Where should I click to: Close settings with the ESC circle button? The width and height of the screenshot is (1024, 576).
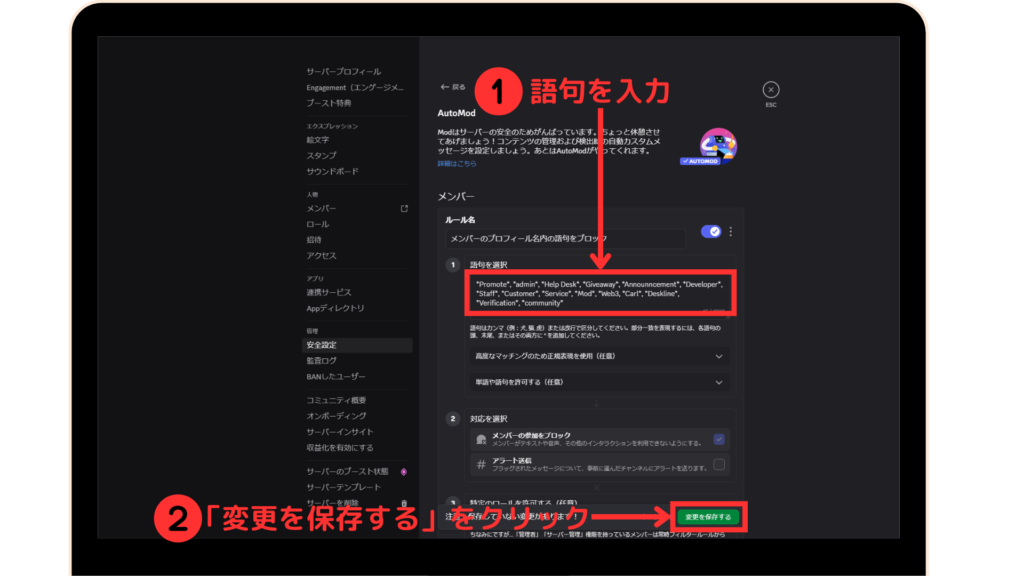pyautogui.click(x=771, y=89)
